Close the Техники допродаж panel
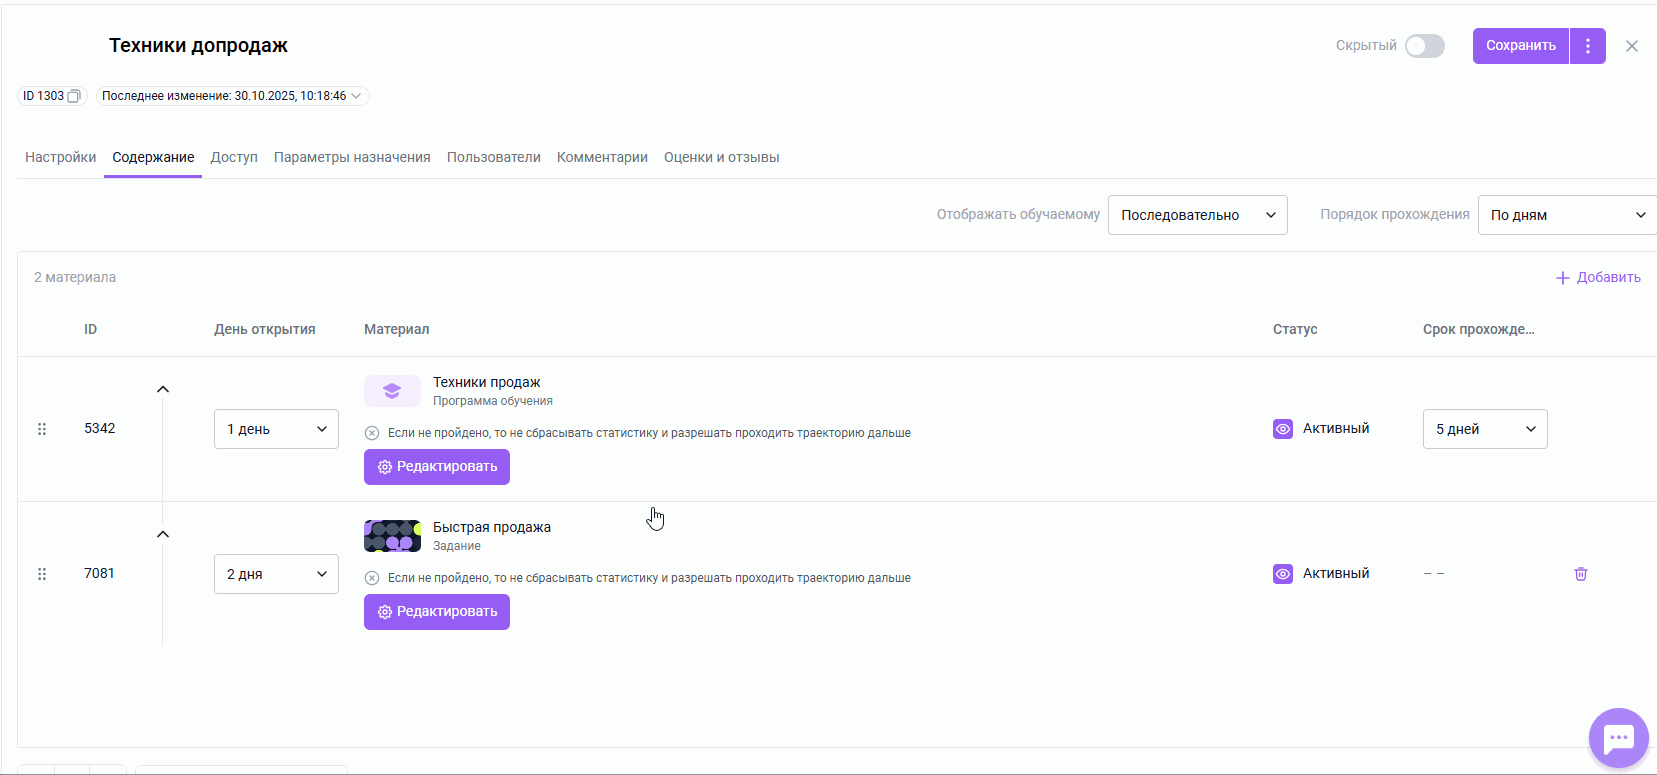Image resolution: width=1657 pixels, height=775 pixels. [x=1632, y=46]
